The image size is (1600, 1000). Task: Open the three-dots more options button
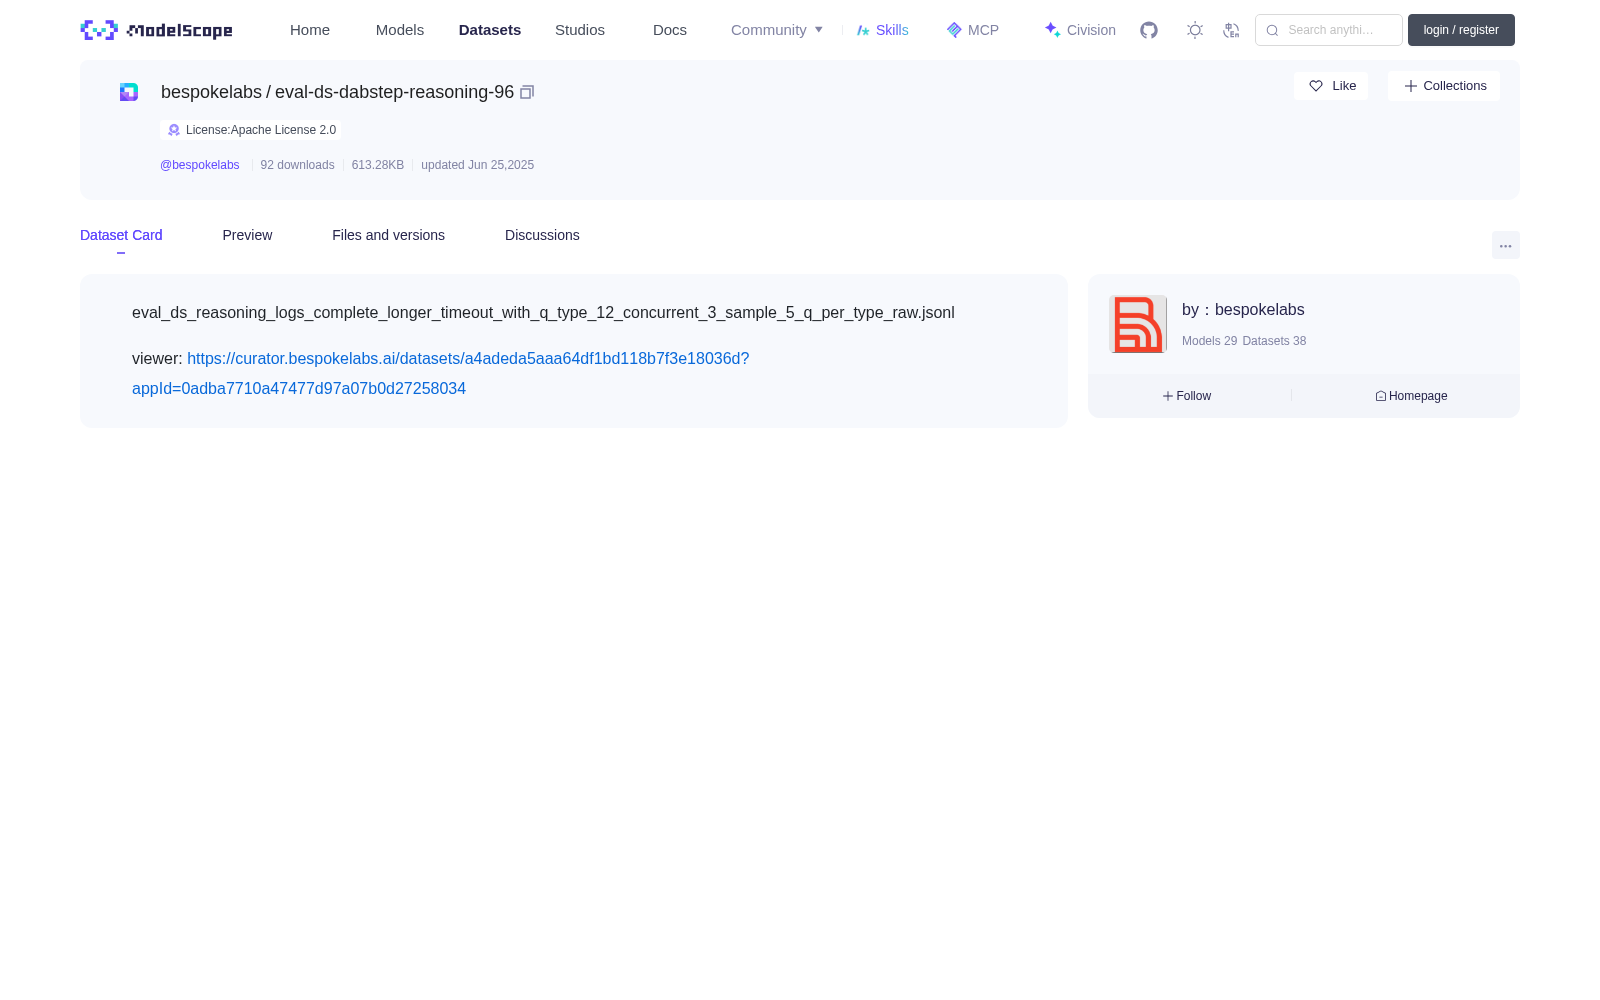click(1506, 246)
